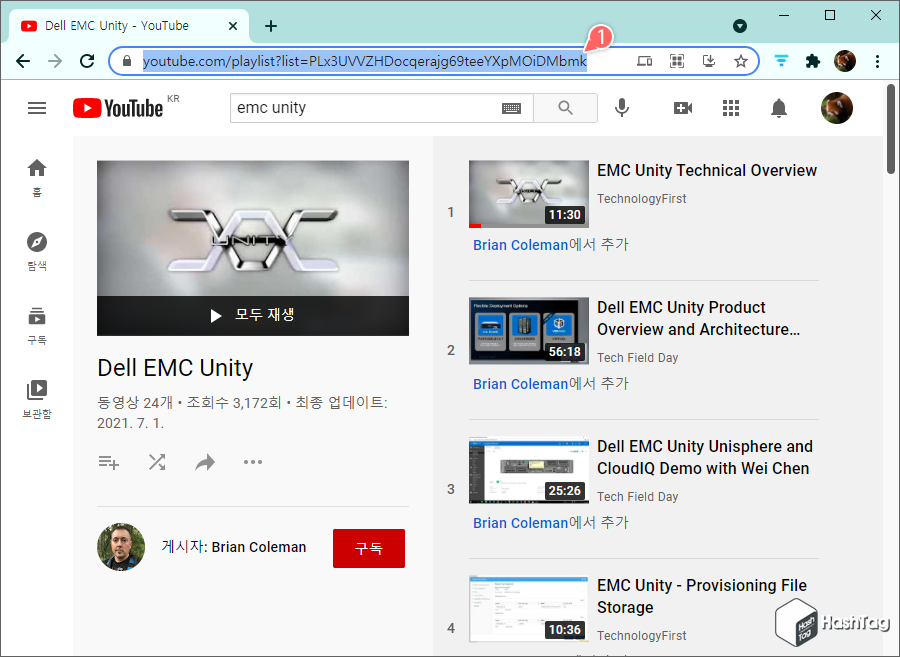Image resolution: width=900 pixels, height=657 pixels.
Task: Click the Dell EMC Unity playlist heading
Action: pyautogui.click(x=175, y=368)
